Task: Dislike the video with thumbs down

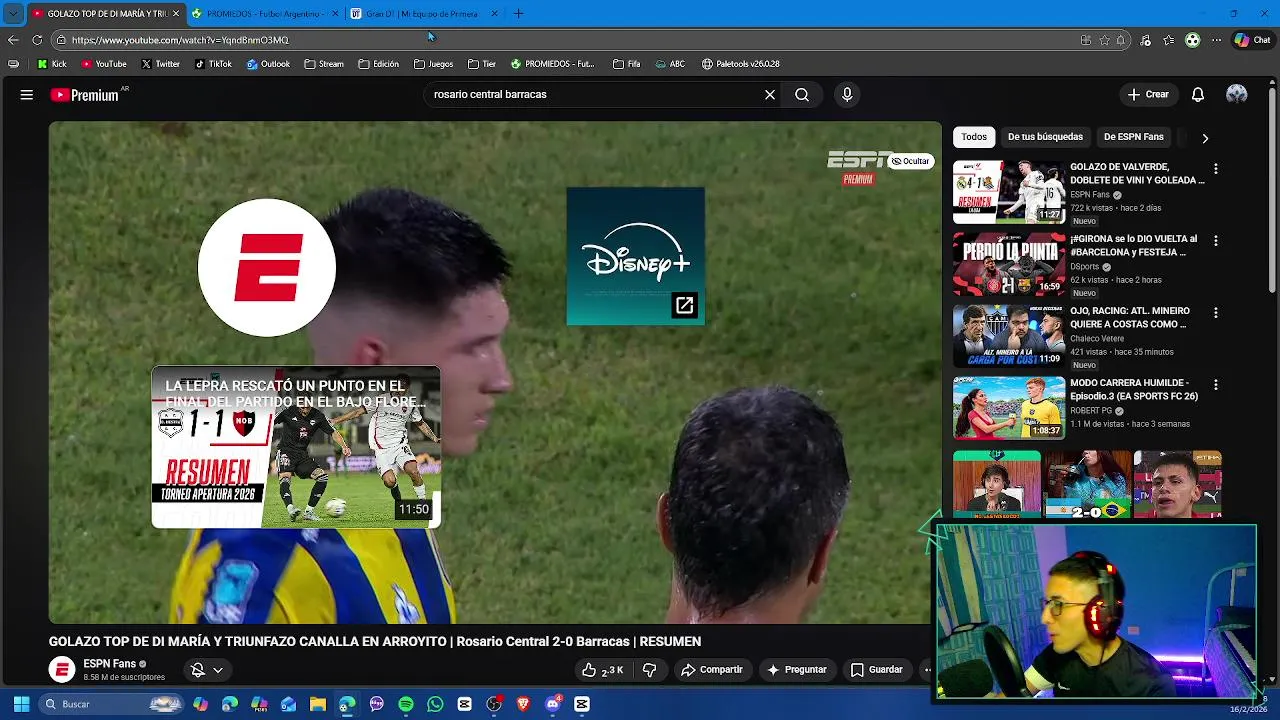Action: 649,670
